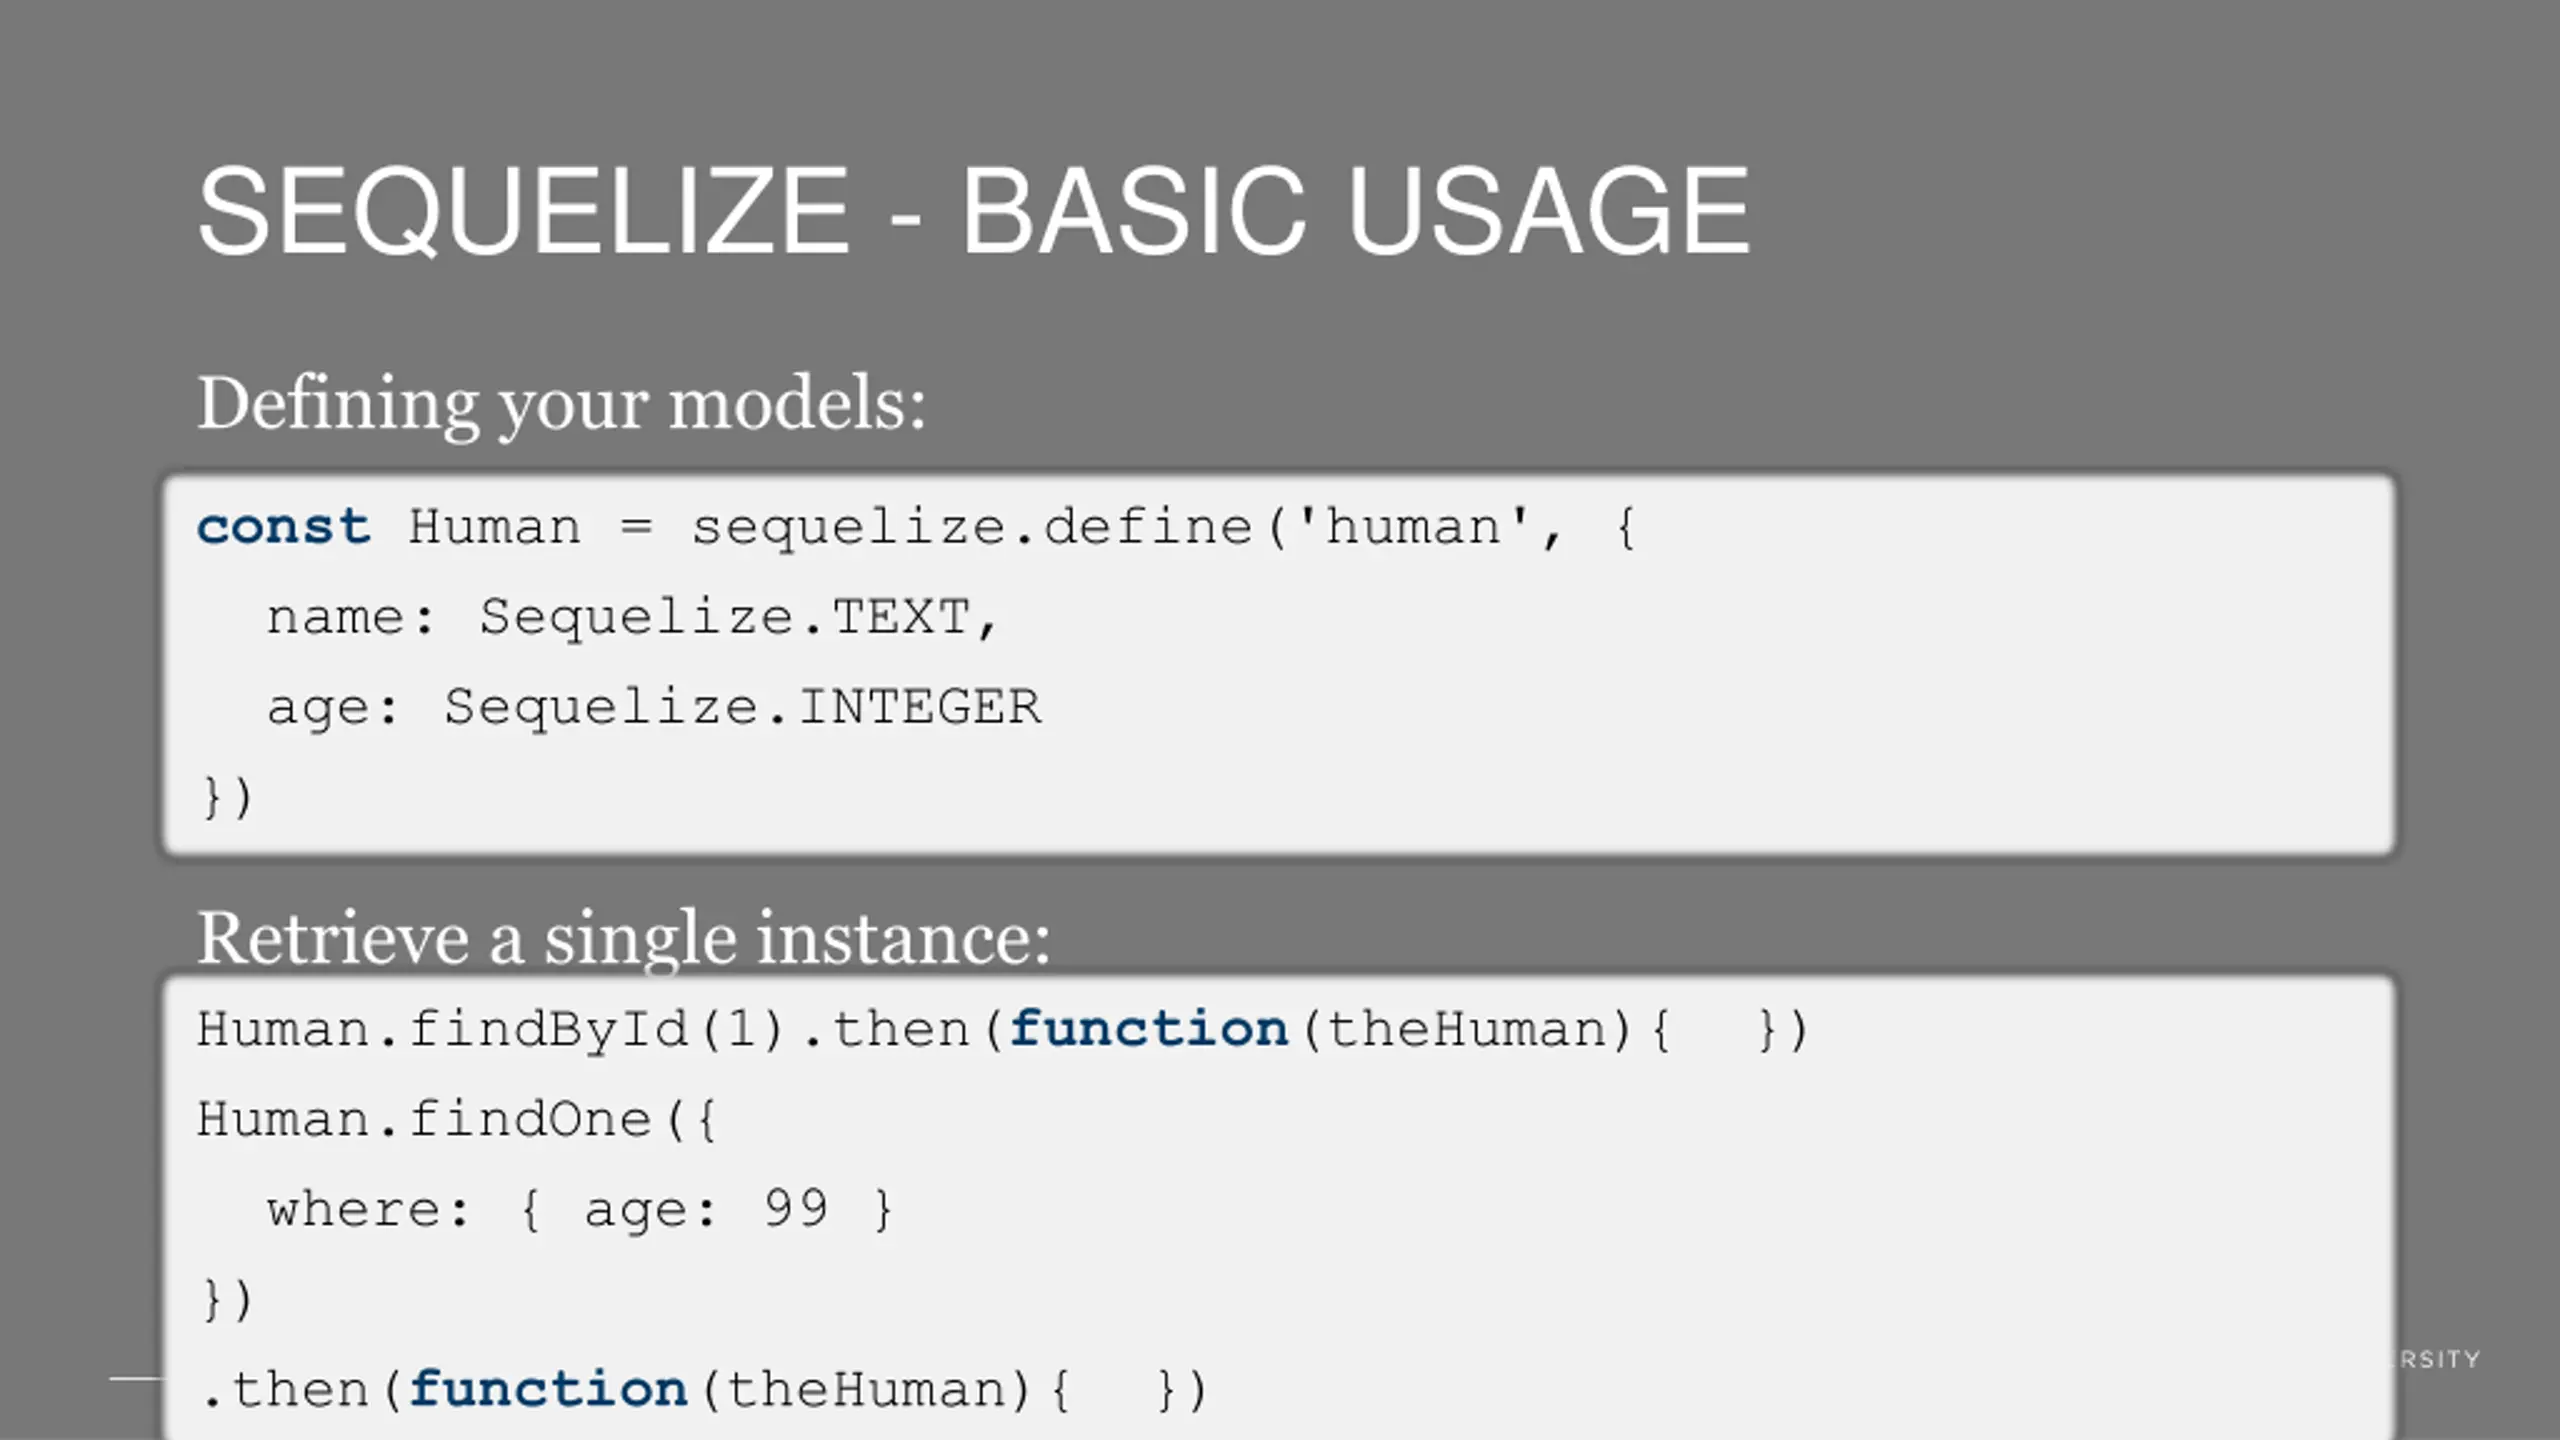This screenshot has height=1440, width=2560.
Task: Click the closing '})' below the where clause
Action: point(227,1299)
